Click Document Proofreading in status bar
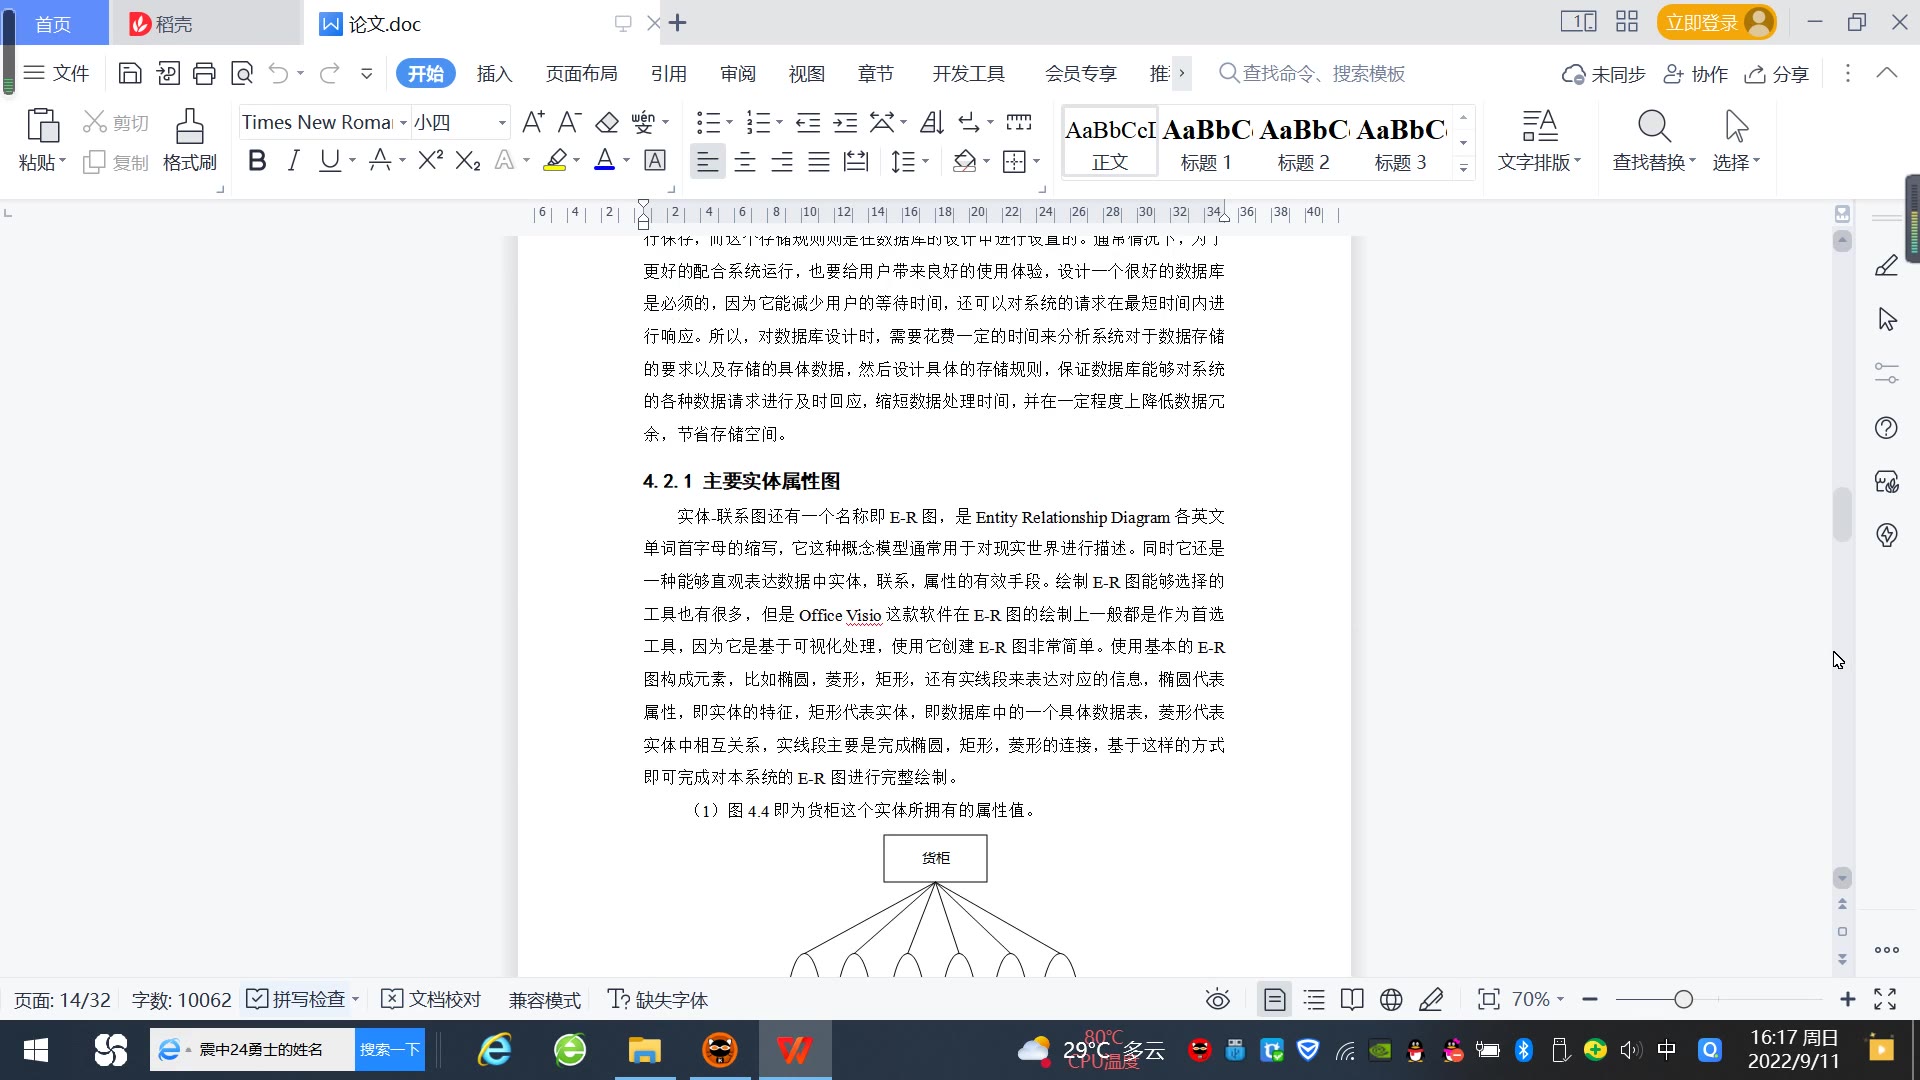 (432, 1000)
